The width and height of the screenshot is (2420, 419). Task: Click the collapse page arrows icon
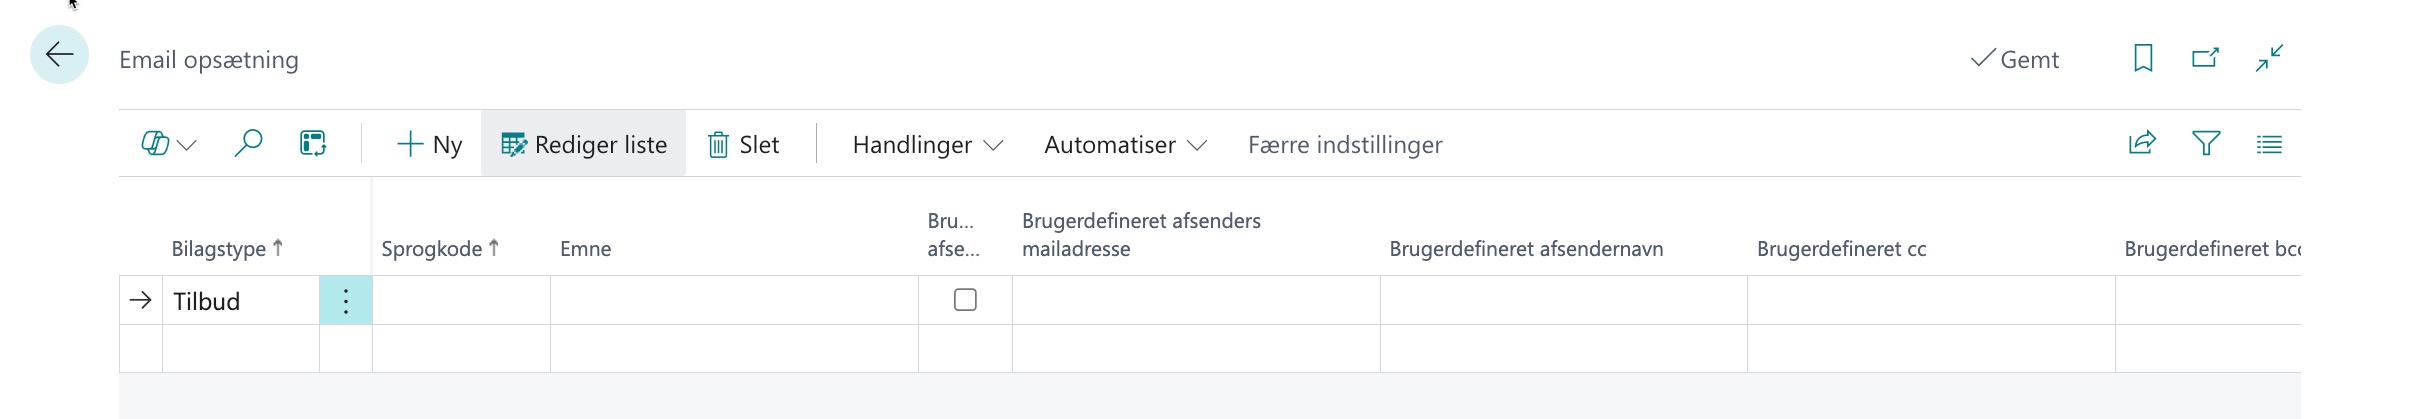pos(2269,58)
